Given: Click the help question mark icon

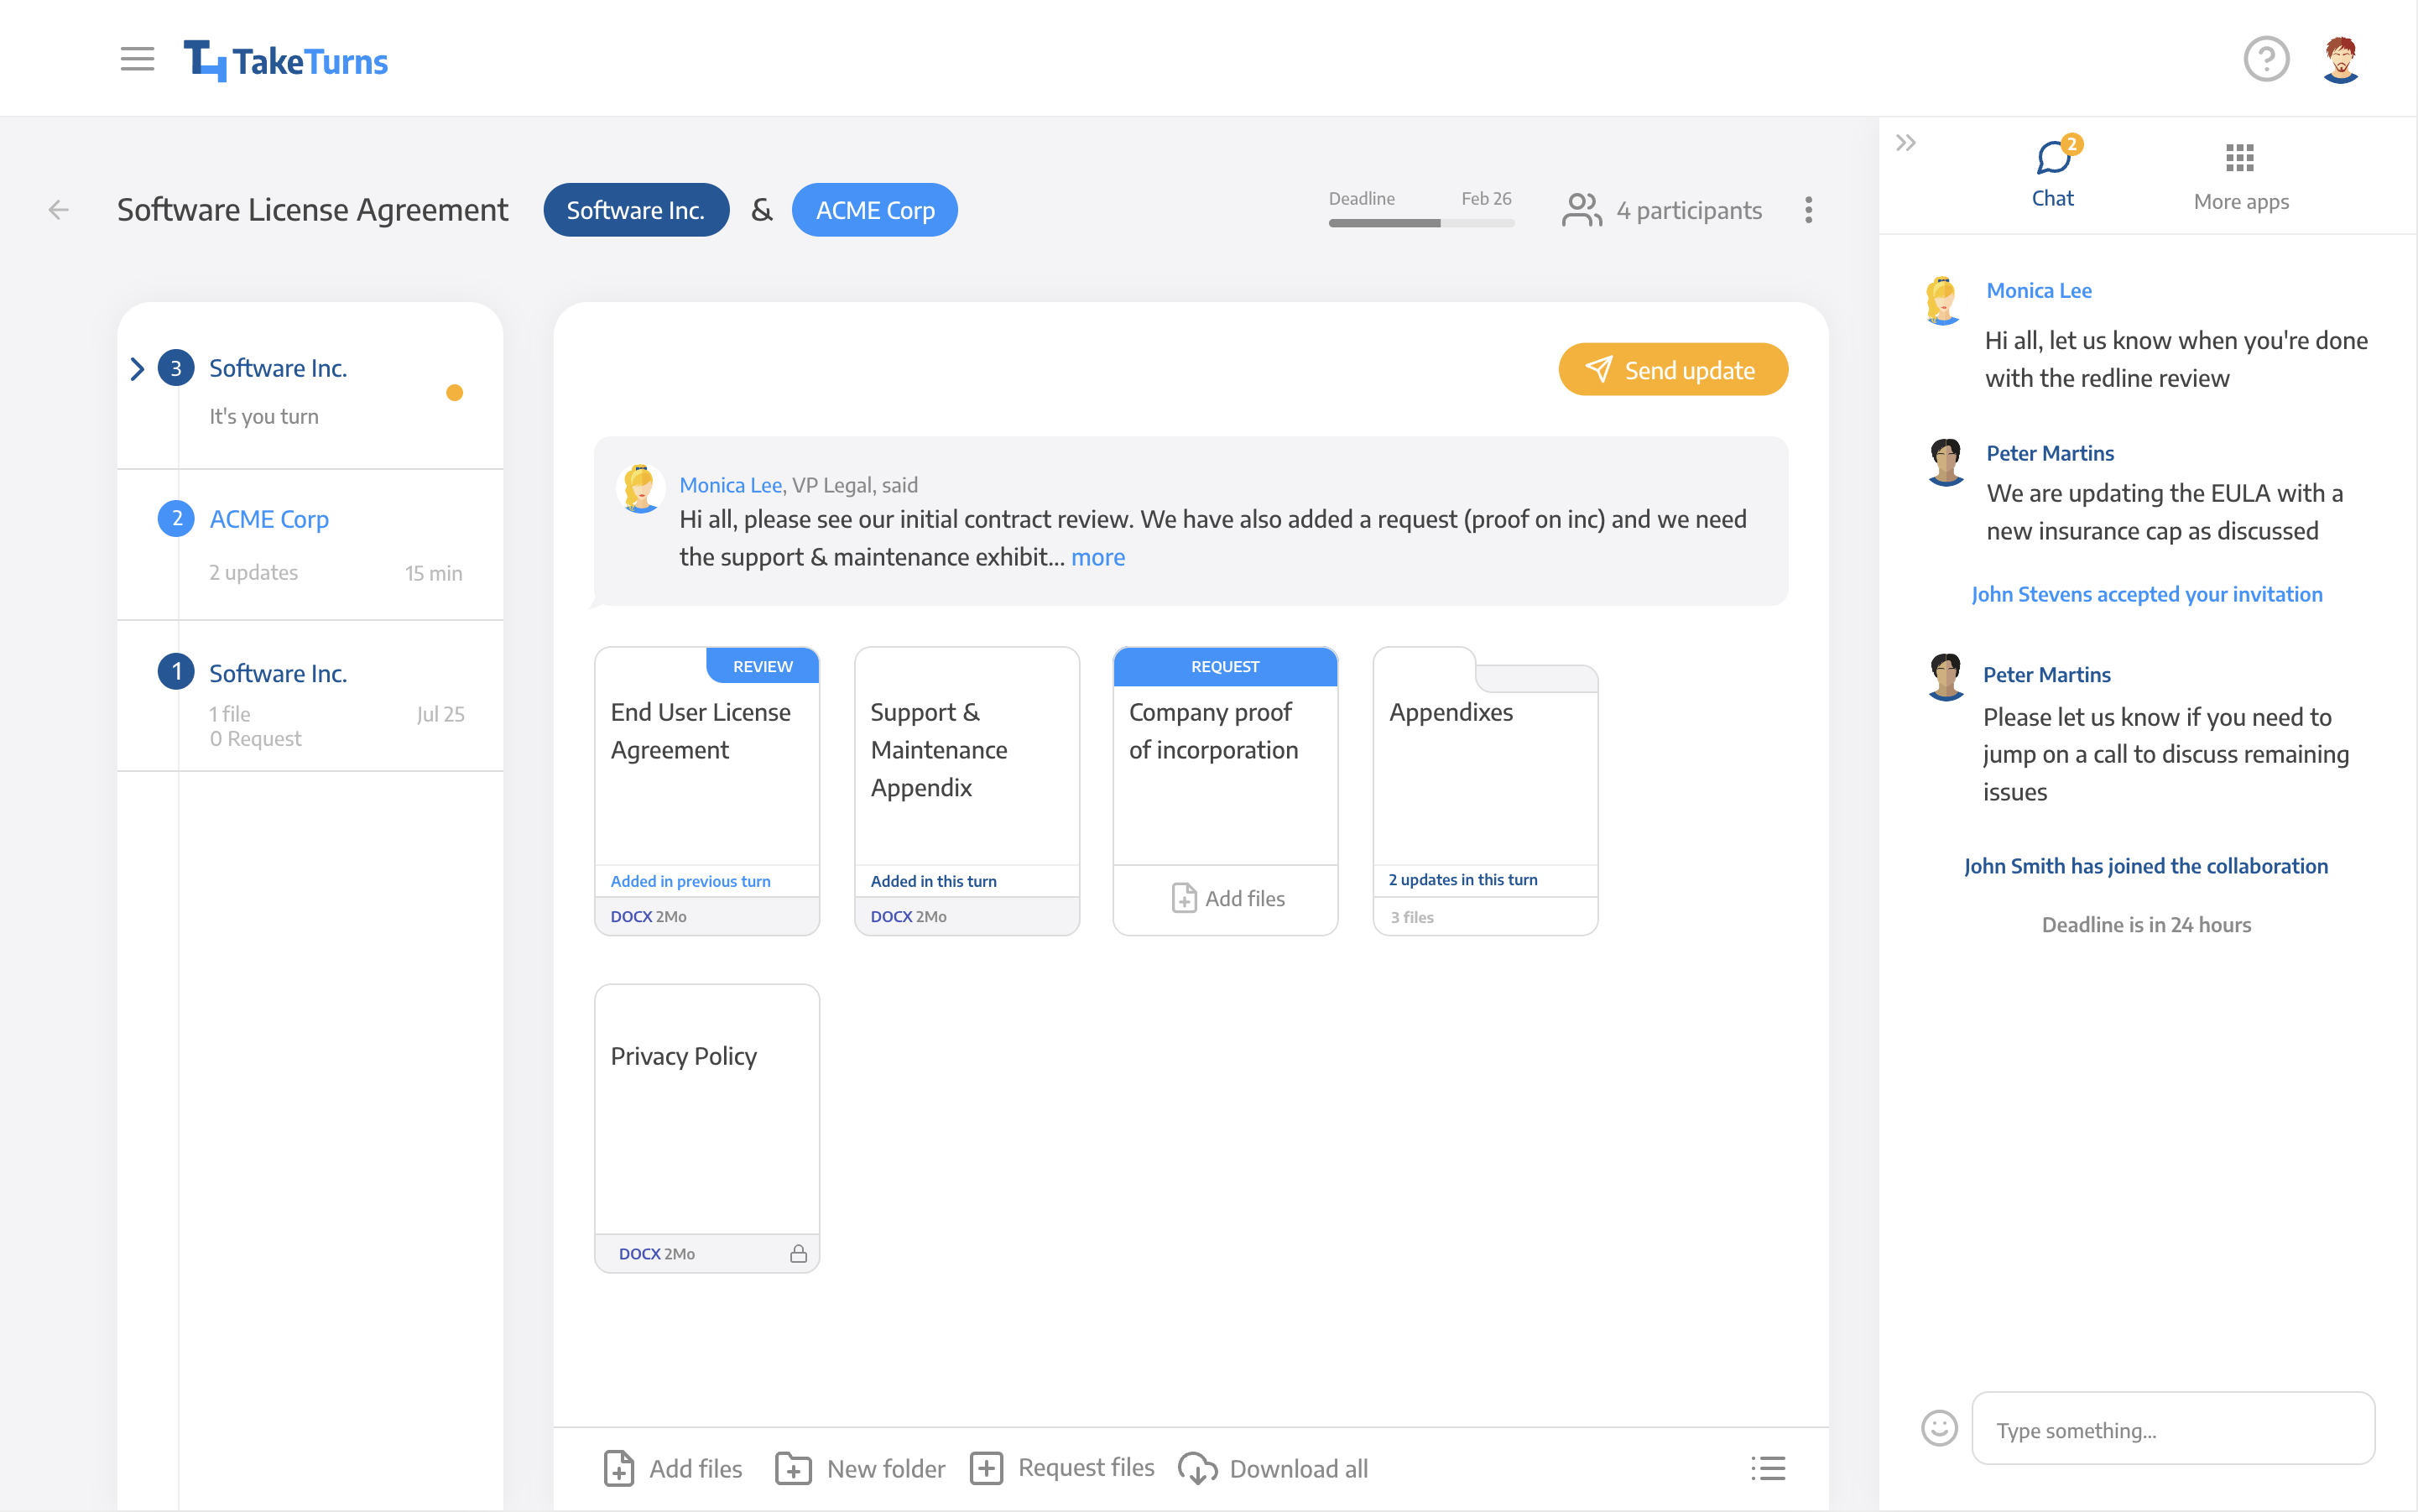Looking at the screenshot, I should (2265, 60).
